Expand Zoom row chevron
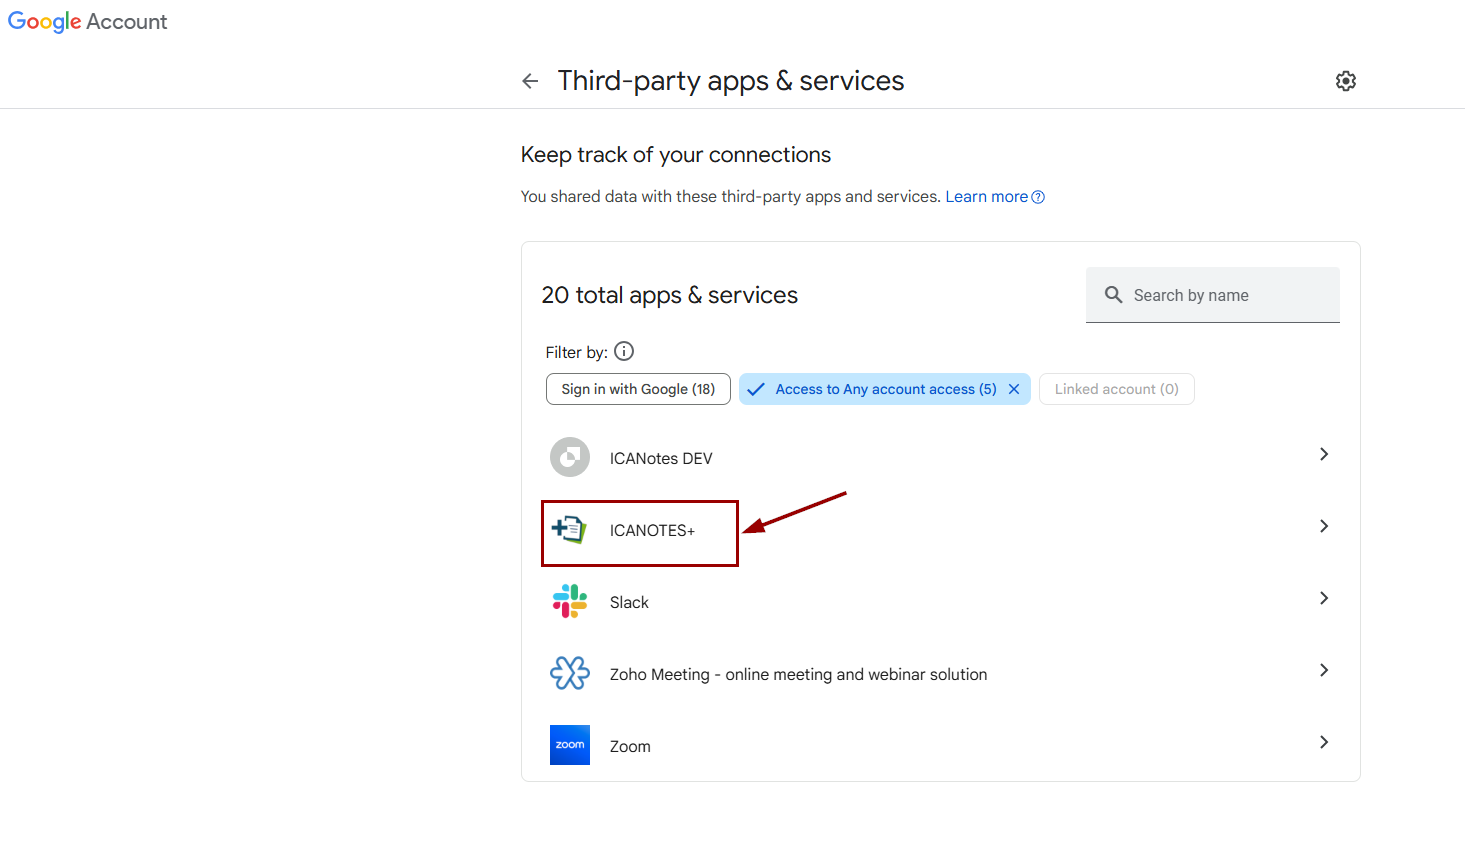Viewport: 1465px width, 844px height. click(1324, 742)
